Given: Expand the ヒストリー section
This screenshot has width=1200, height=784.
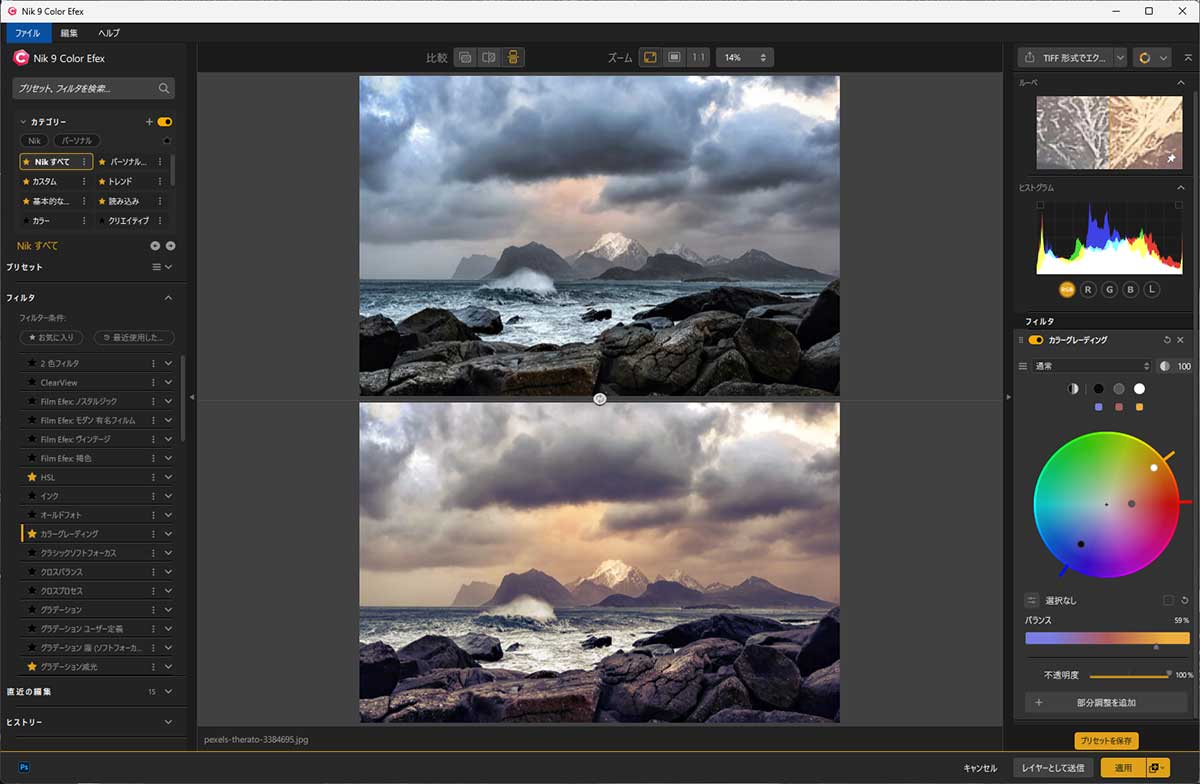Looking at the screenshot, I should [168, 722].
